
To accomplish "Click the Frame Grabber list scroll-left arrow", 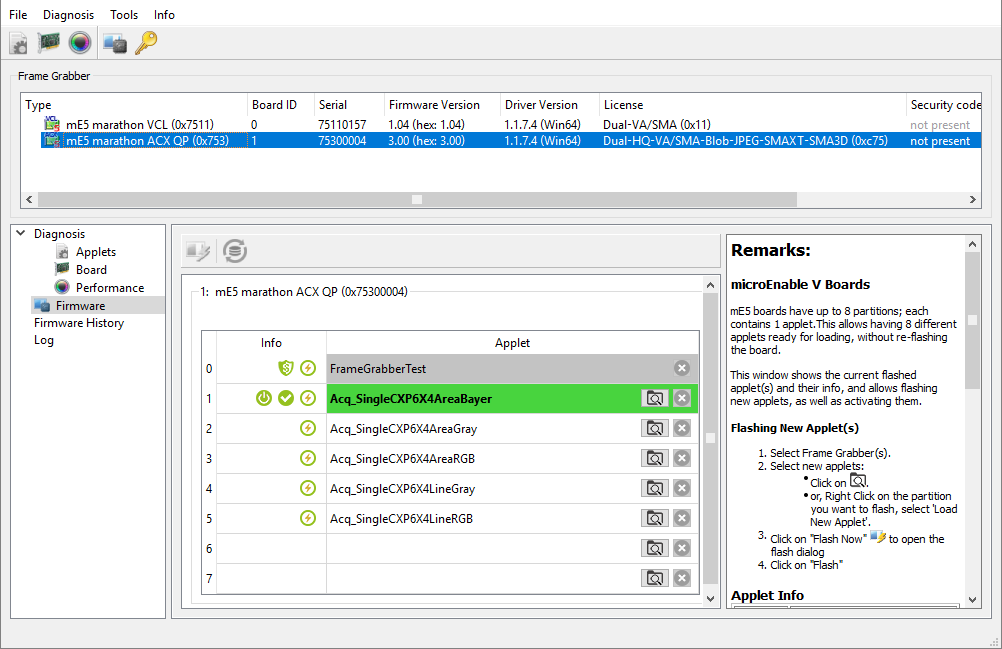I will (x=29, y=199).
